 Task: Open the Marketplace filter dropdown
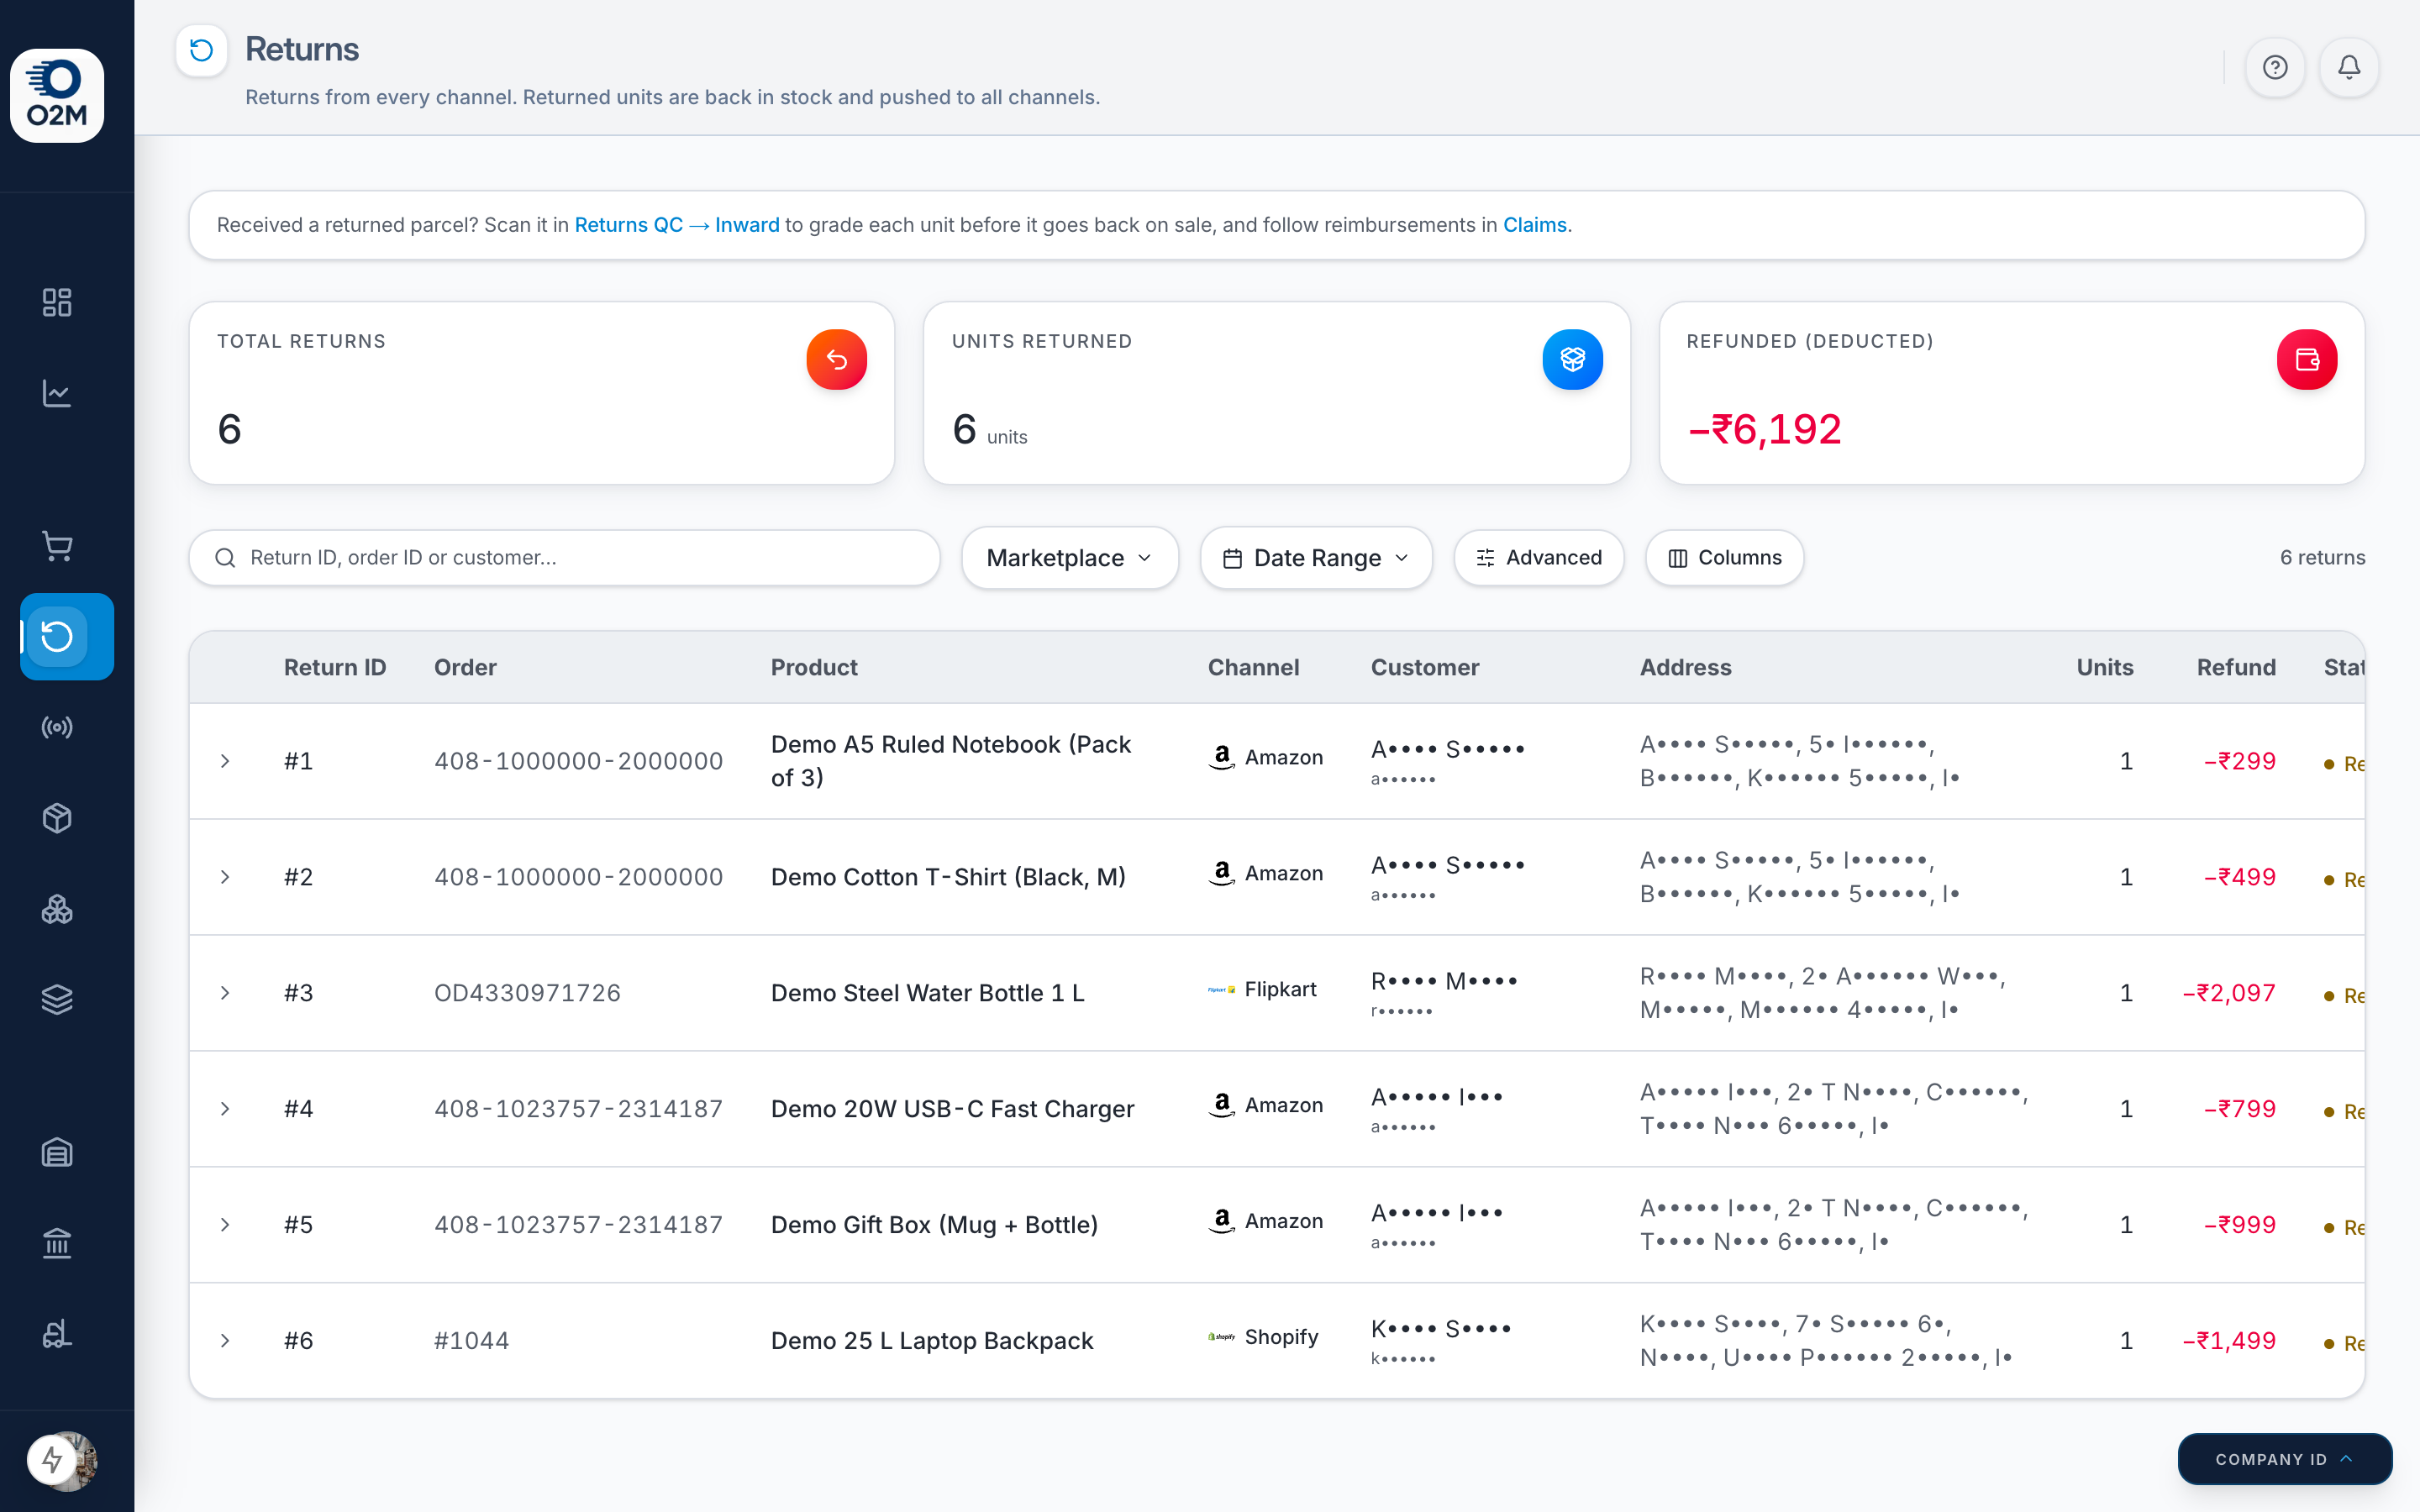1070,558
